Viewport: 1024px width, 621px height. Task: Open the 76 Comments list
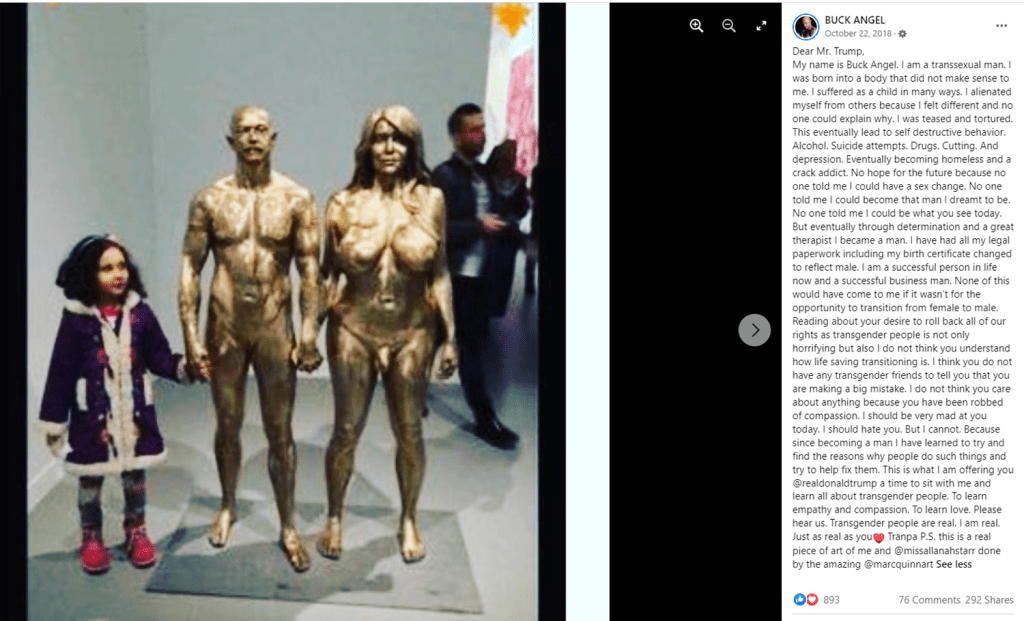click(x=929, y=599)
